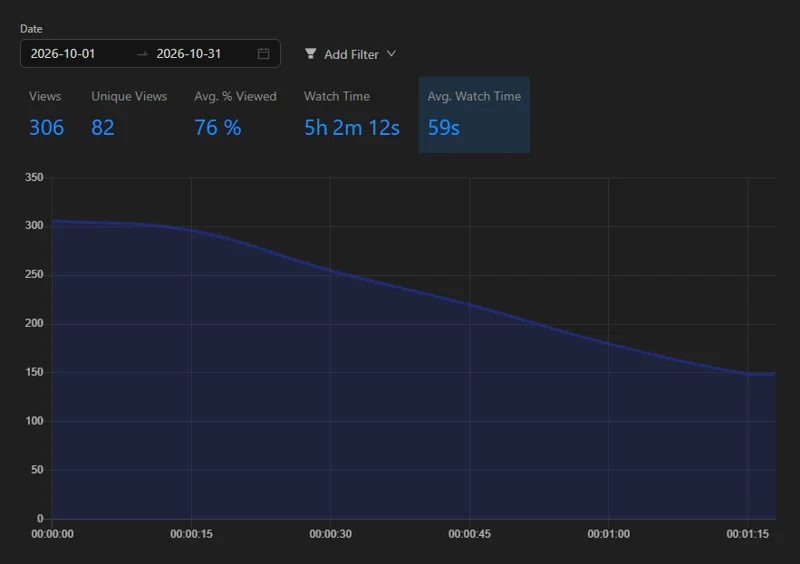Open the calendar icon in date range

point(263,54)
